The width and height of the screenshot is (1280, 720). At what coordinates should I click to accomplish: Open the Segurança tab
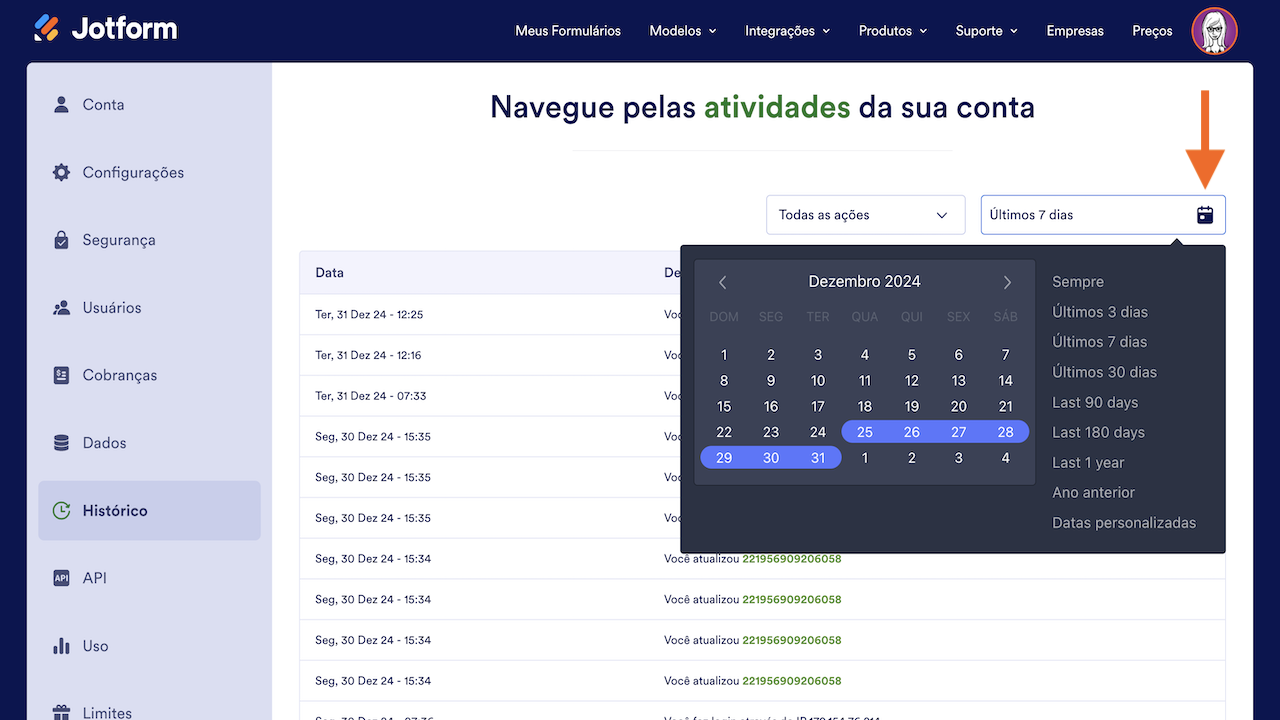point(149,240)
